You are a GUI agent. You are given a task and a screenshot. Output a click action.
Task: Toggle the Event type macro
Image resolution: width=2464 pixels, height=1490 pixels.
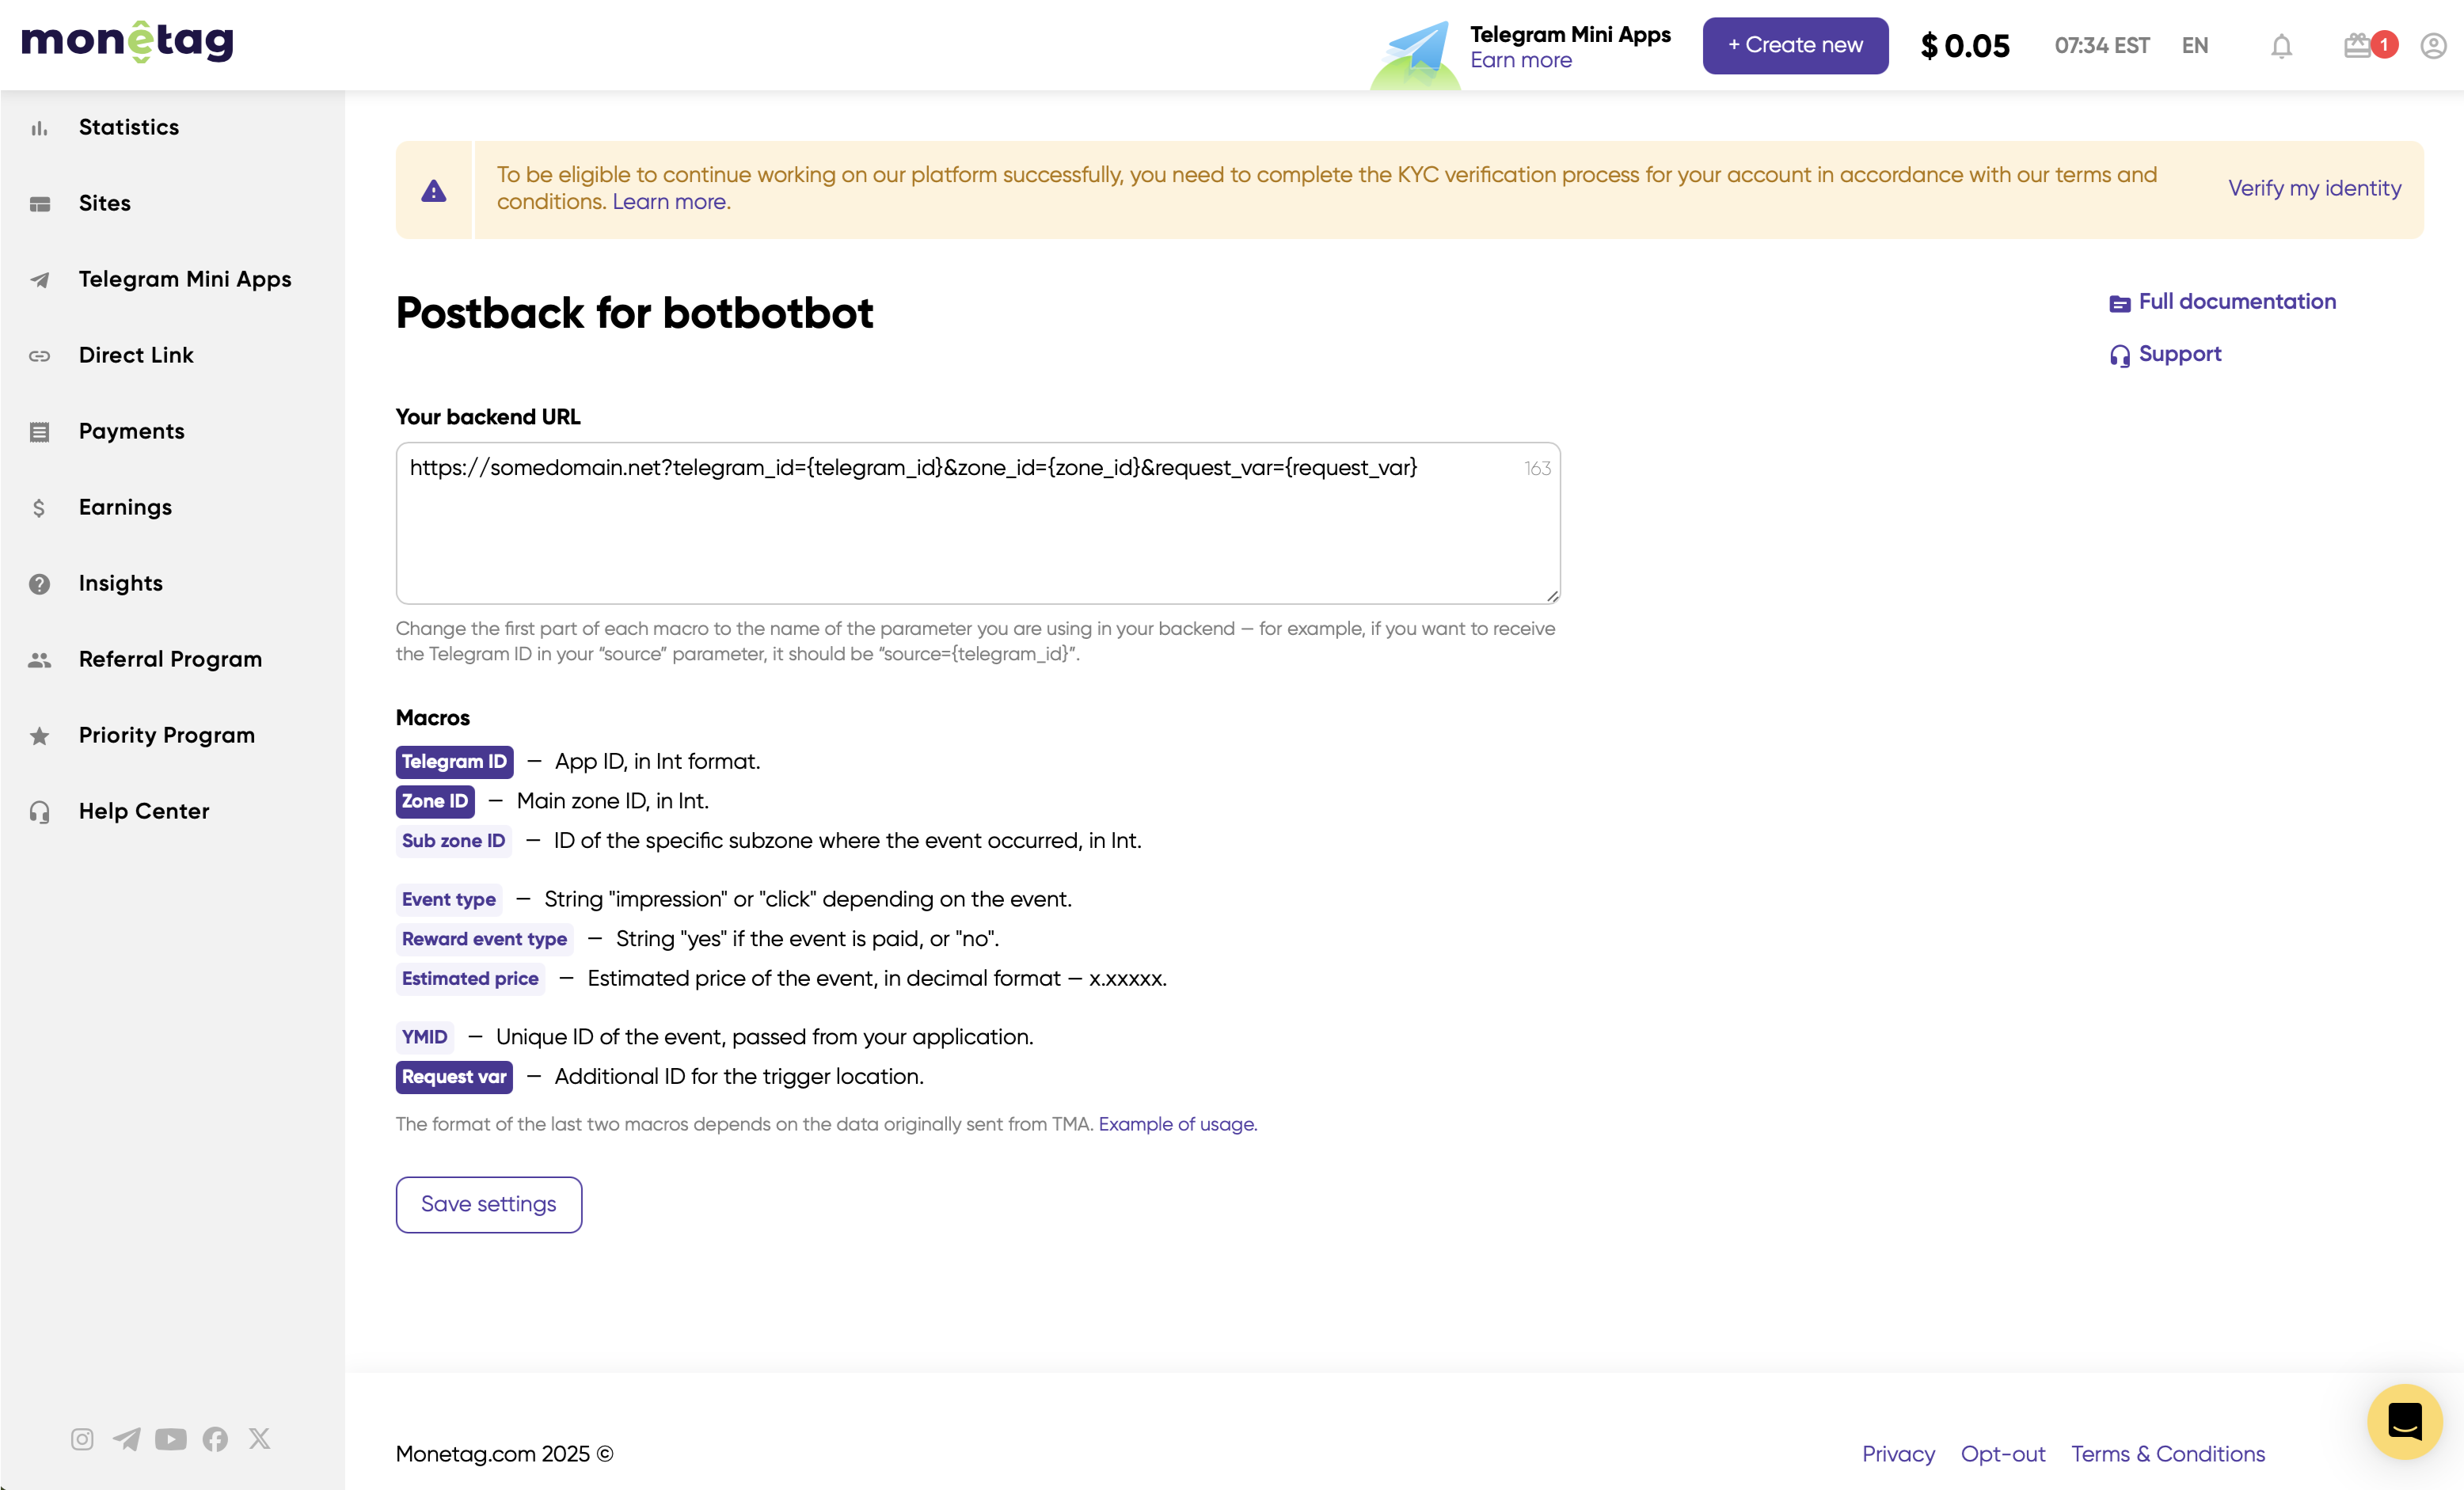click(x=448, y=899)
